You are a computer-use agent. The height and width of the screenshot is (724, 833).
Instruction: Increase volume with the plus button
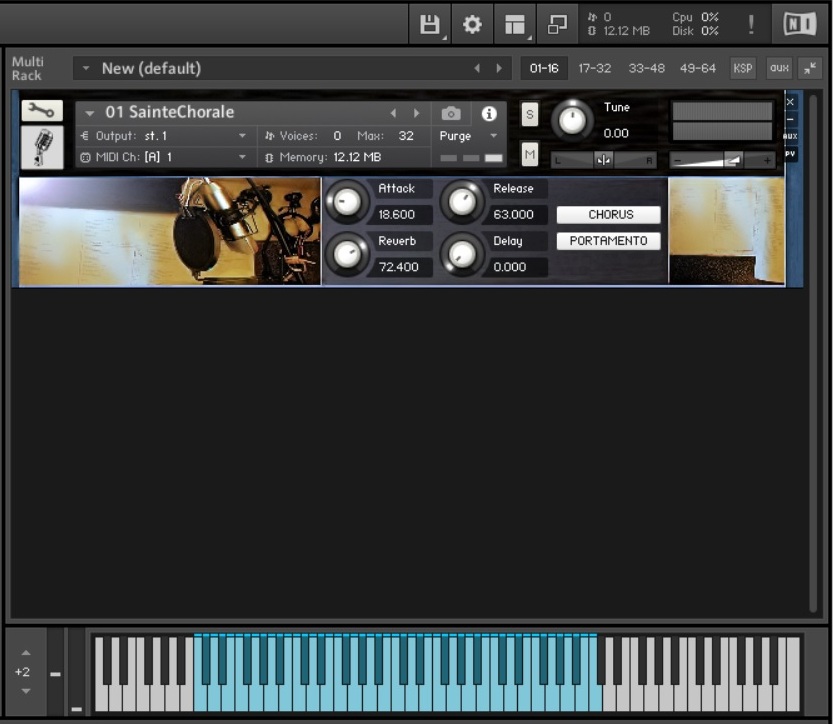click(x=767, y=160)
